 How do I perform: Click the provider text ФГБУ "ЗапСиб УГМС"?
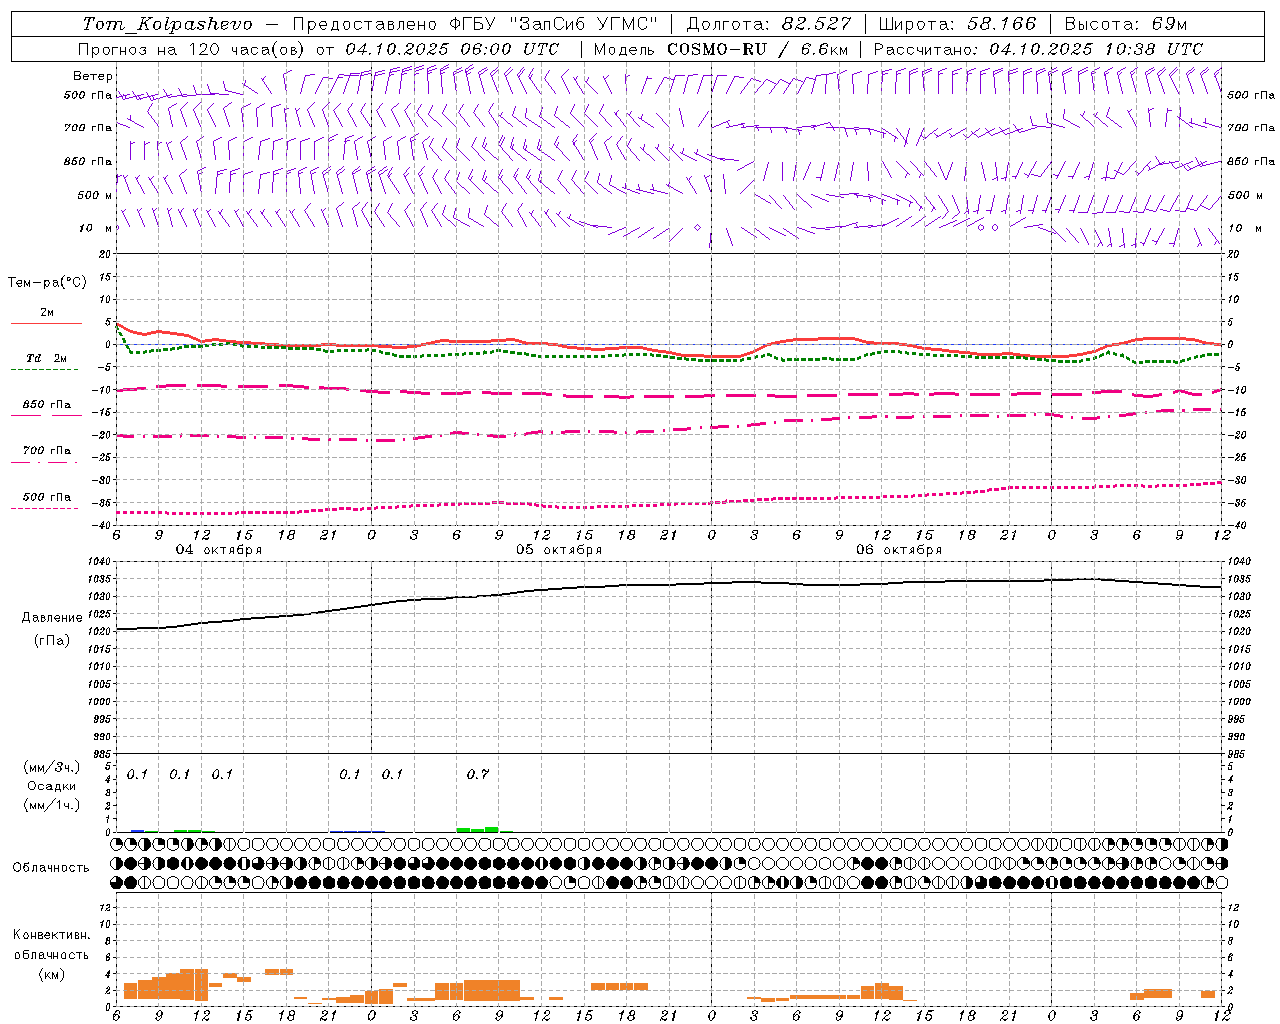tap(553, 24)
